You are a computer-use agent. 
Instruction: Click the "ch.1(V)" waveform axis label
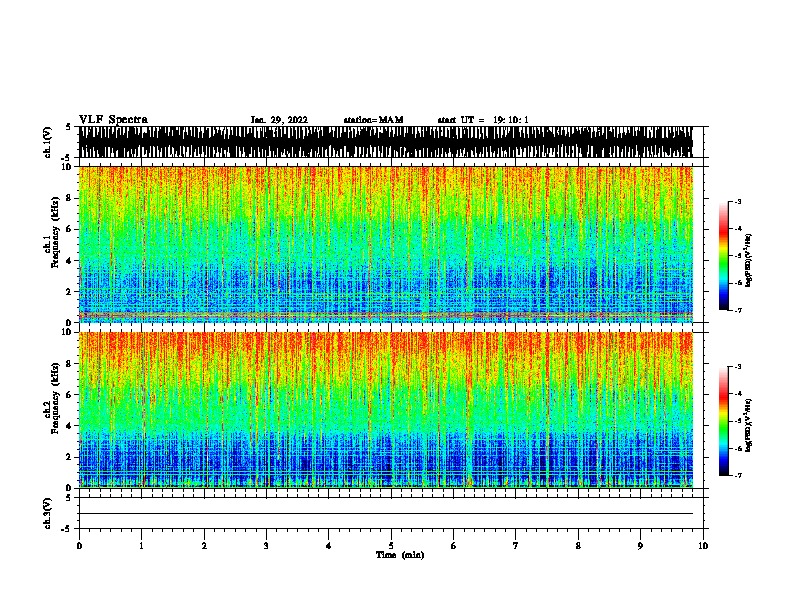click(x=47, y=142)
